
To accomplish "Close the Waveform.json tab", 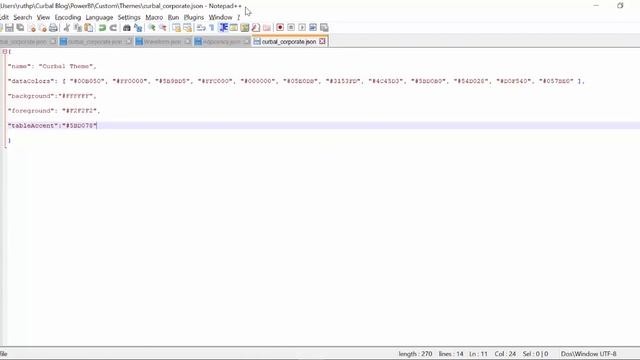I will click(187, 42).
